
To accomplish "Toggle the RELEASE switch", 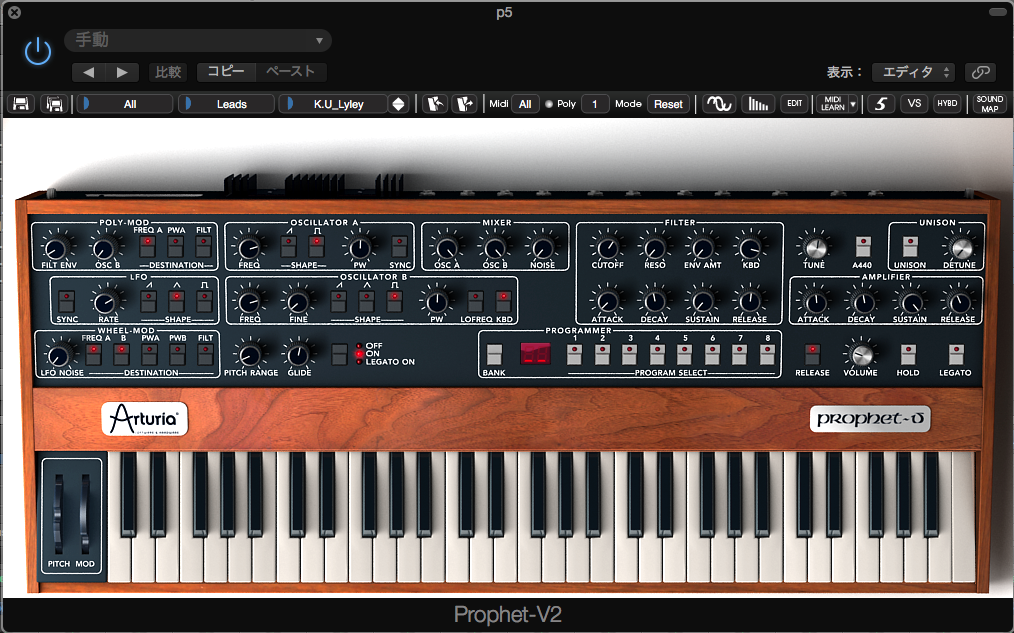I will [812, 354].
